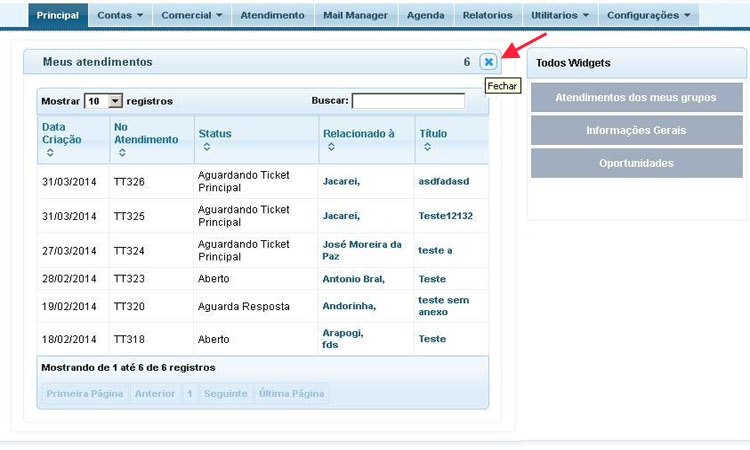Open the Mostrar registros count dropdown
Screen dimensions: 750x450
coord(115,101)
